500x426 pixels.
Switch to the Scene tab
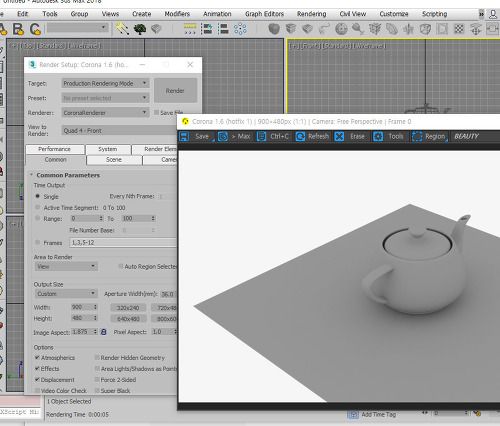114,160
